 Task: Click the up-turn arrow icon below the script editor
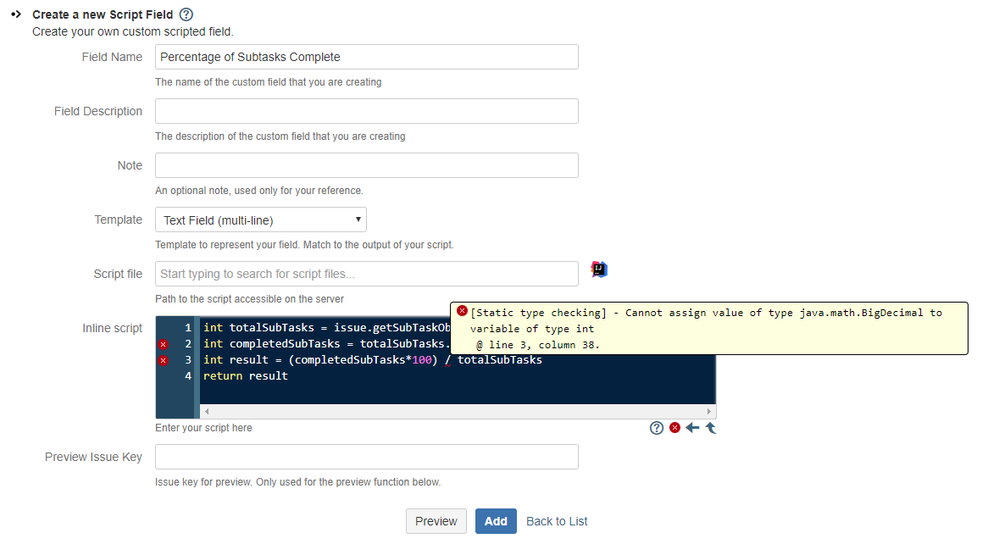pos(710,428)
